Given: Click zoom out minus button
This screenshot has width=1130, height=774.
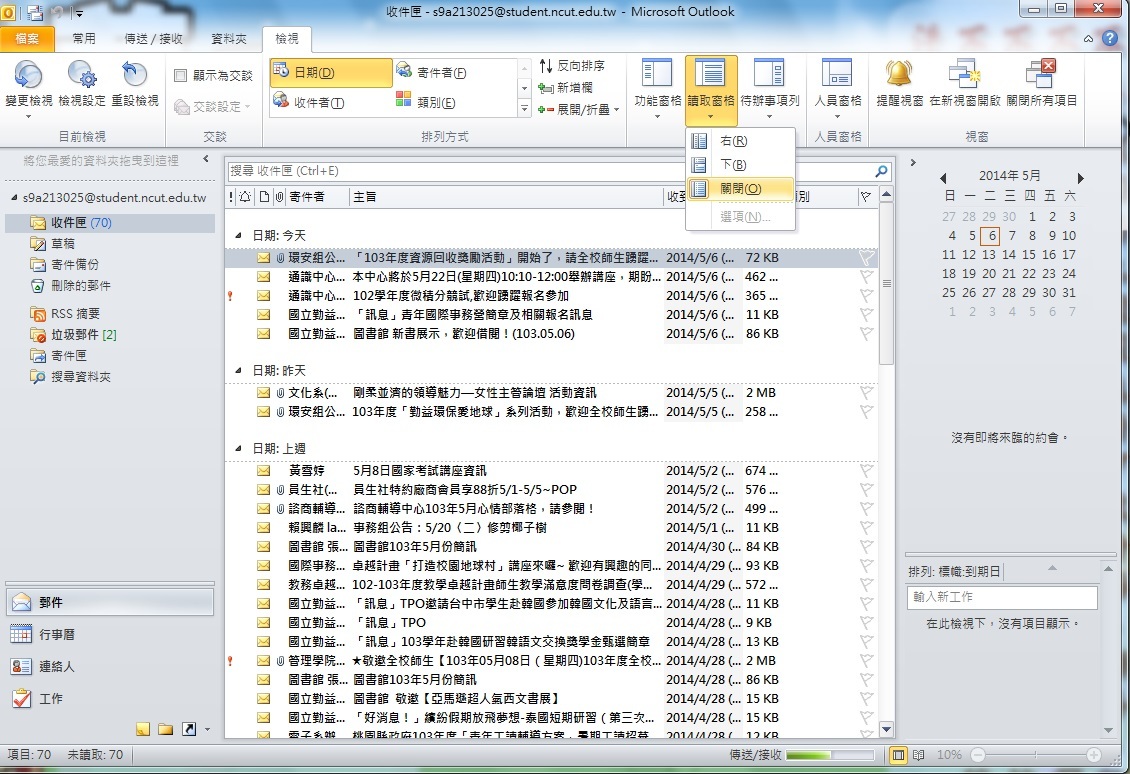Looking at the screenshot, I should pos(978,755).
